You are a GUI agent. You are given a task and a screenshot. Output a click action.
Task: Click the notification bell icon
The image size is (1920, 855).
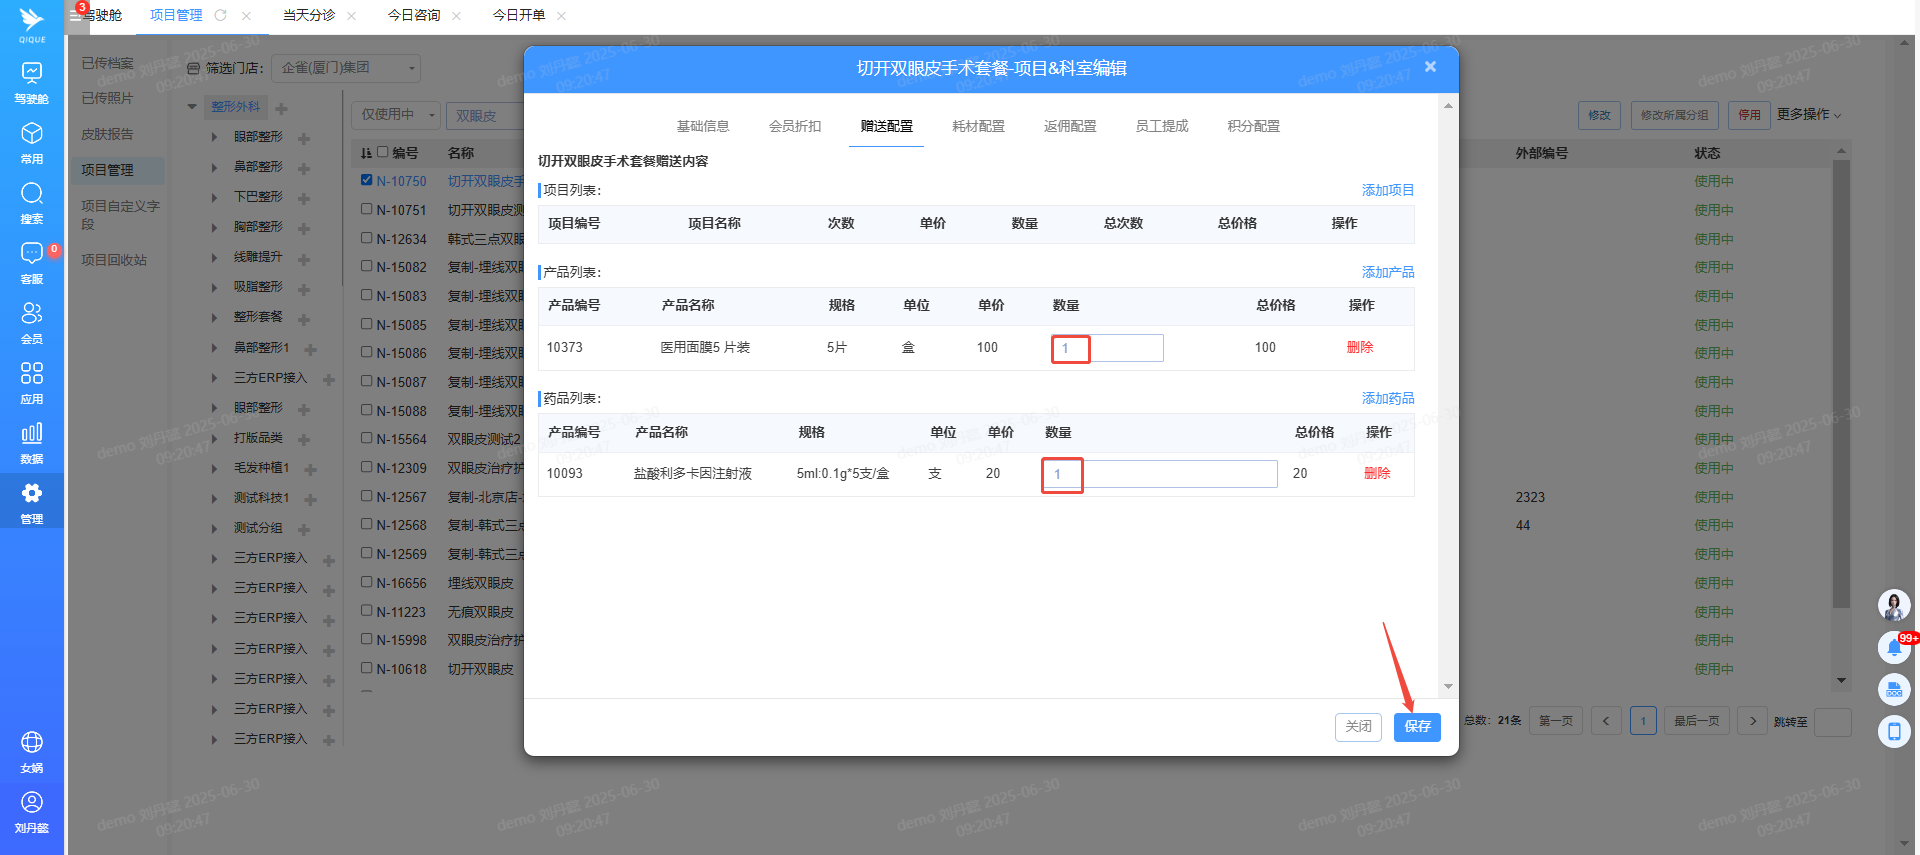[1894, 648]
